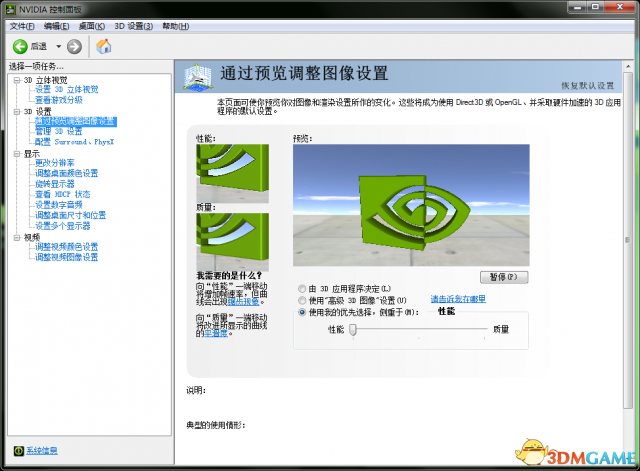Click the page header 3D image icon
The width and height of the screenshot is (640, 471).
(x=200, y=74)
